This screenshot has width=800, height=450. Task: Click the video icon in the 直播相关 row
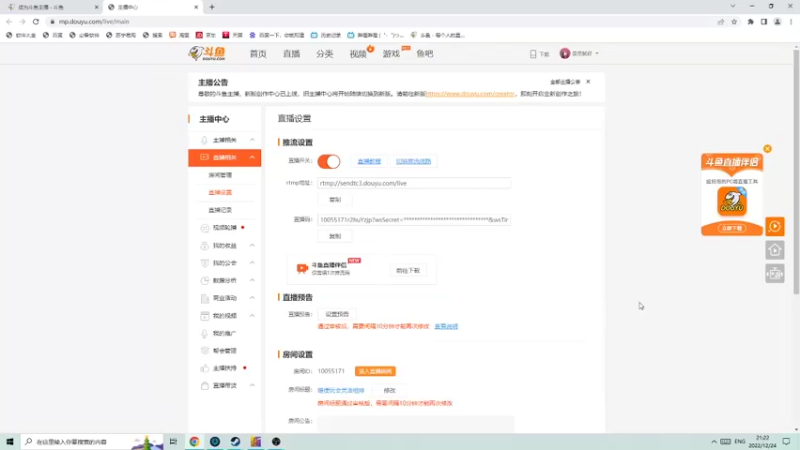pyautogui.click(x=204, y=157)
